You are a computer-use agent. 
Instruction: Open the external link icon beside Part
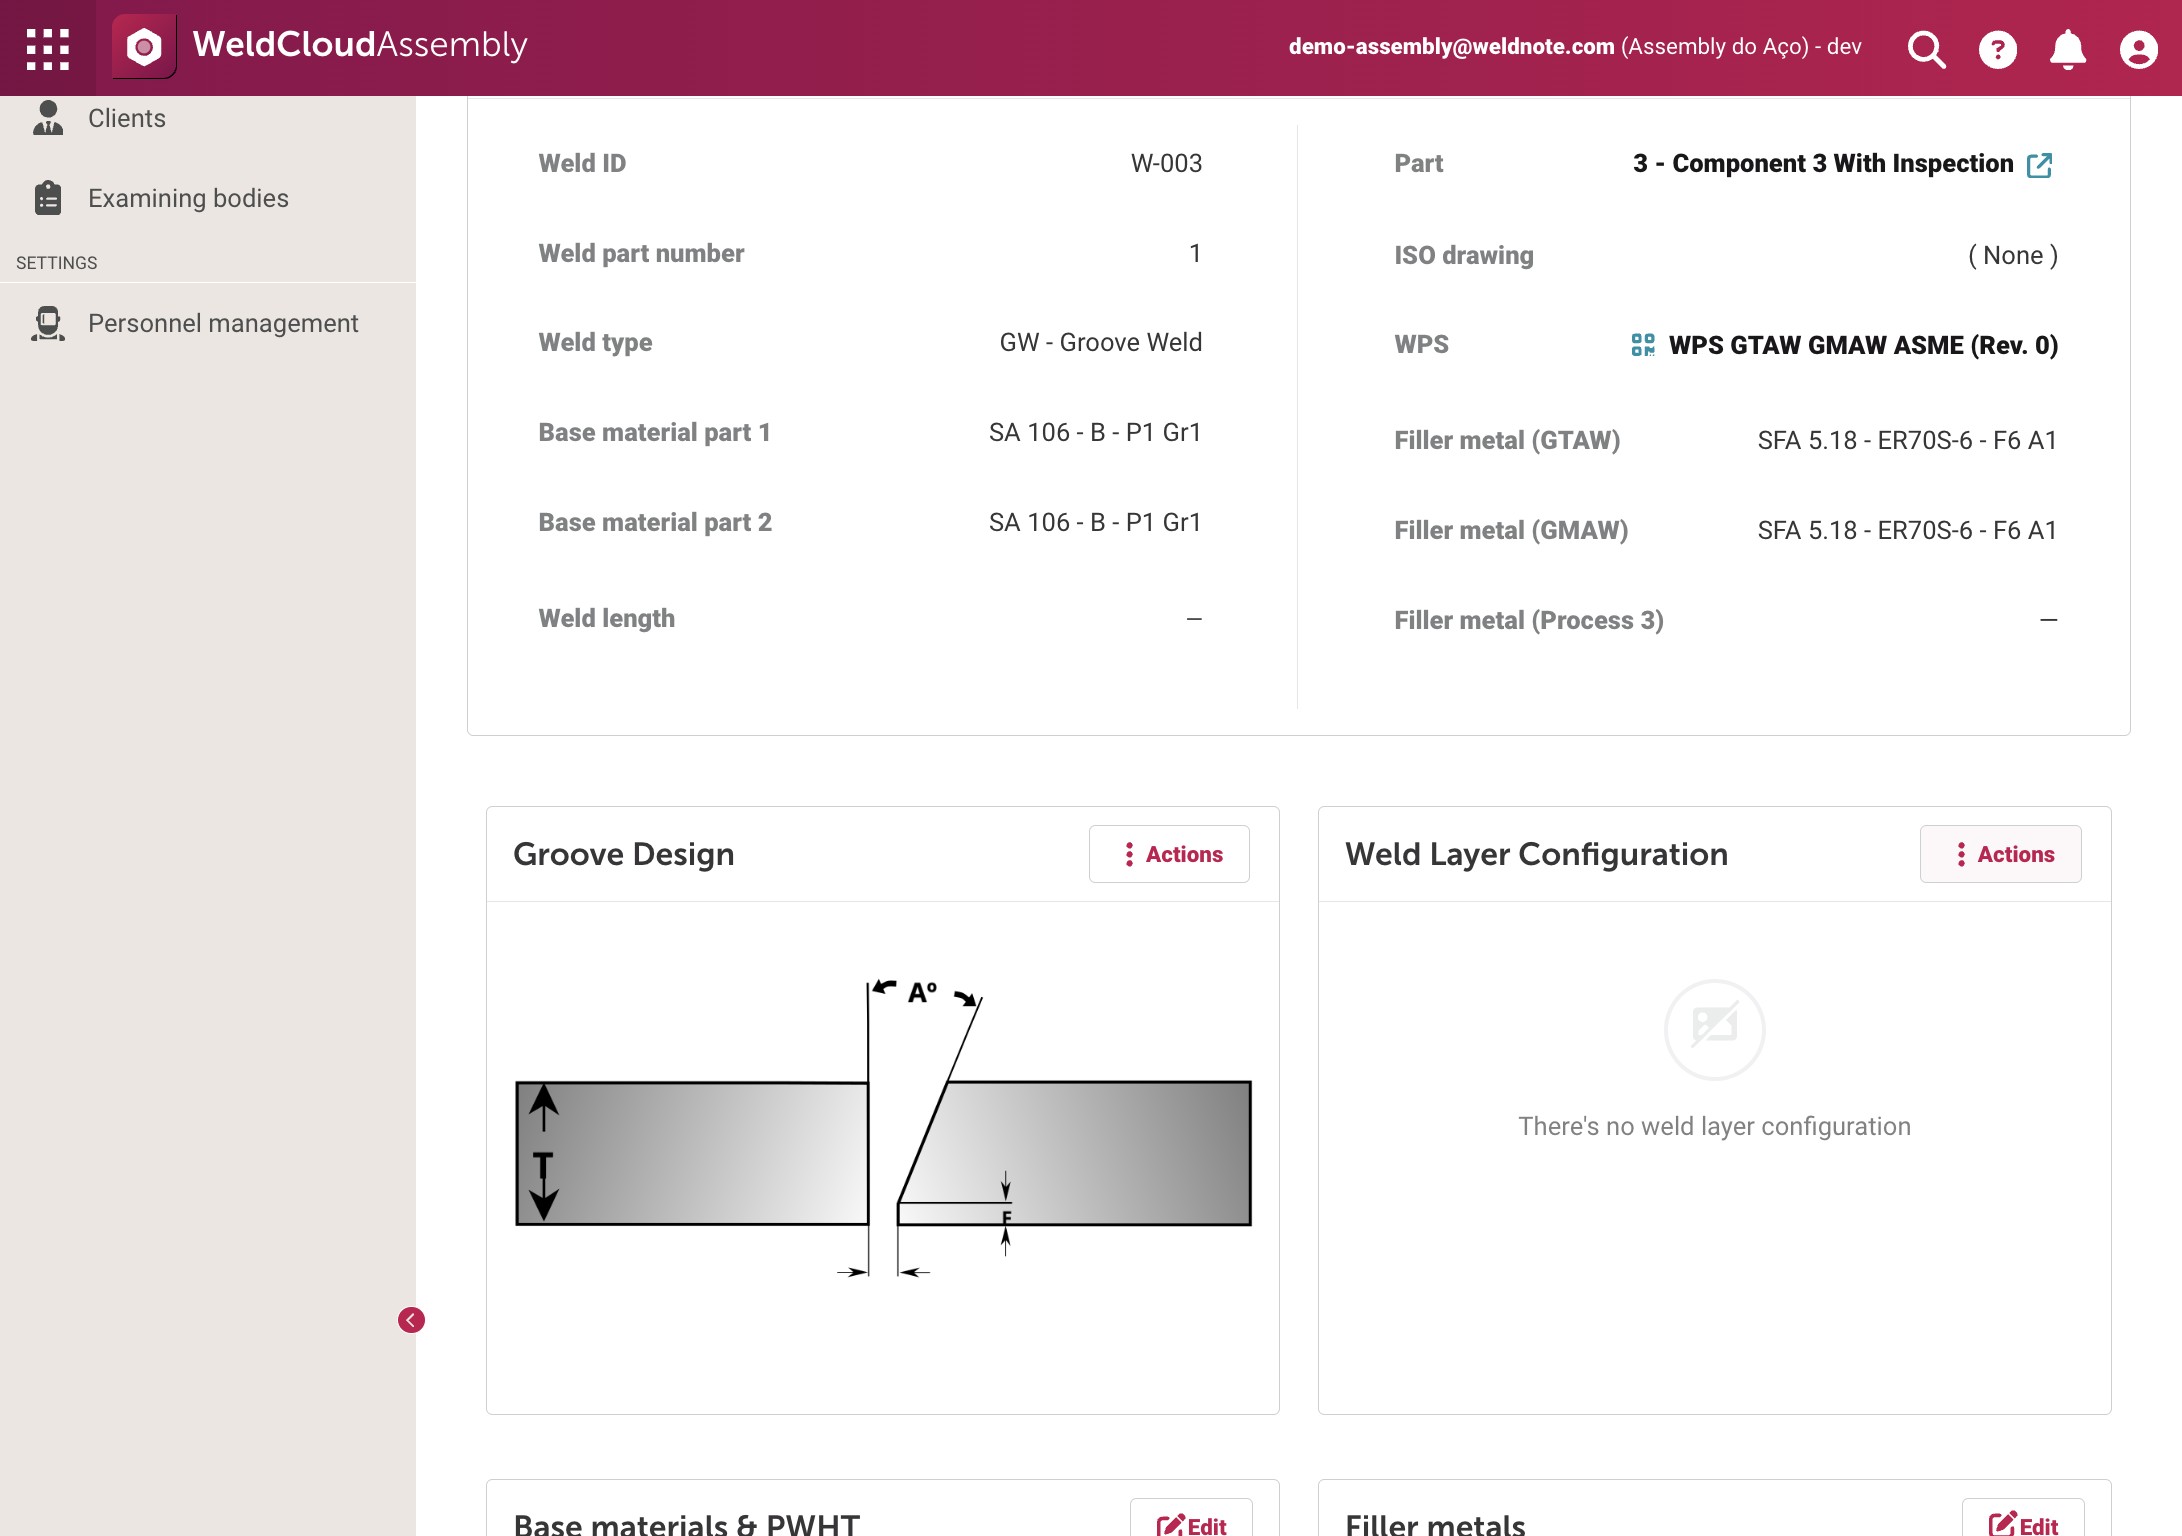(2039, 165)
